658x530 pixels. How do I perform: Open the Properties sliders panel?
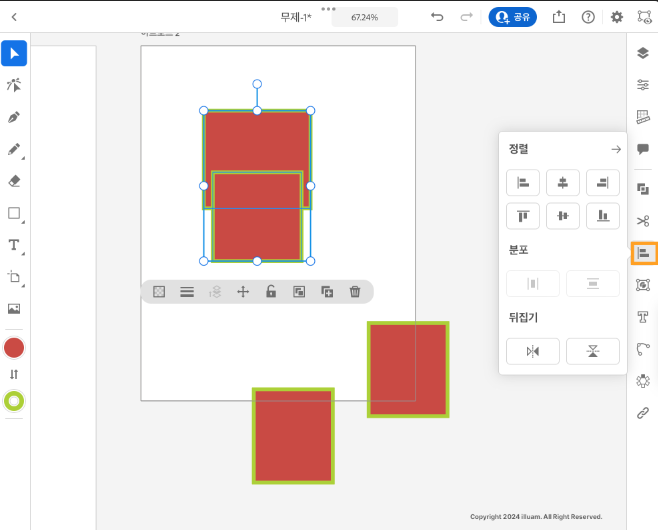click(642, 85)
